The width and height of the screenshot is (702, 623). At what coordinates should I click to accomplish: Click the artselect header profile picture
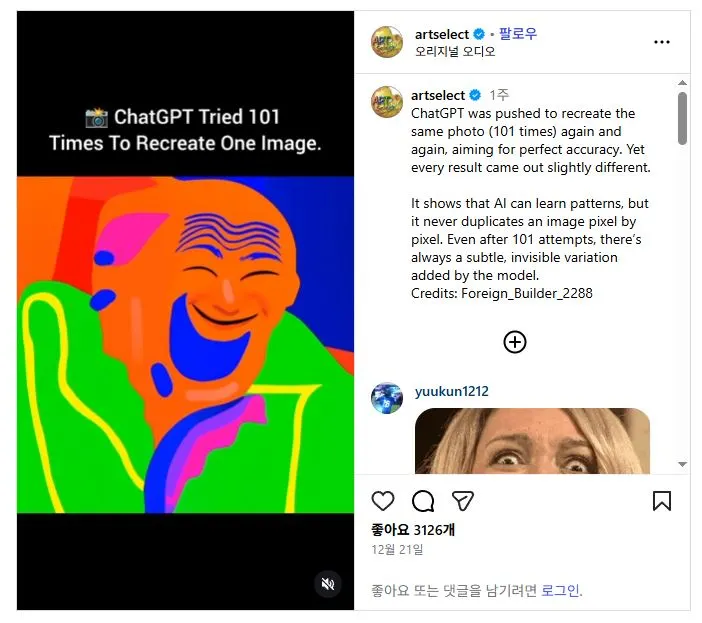click(x=387, y=42)
